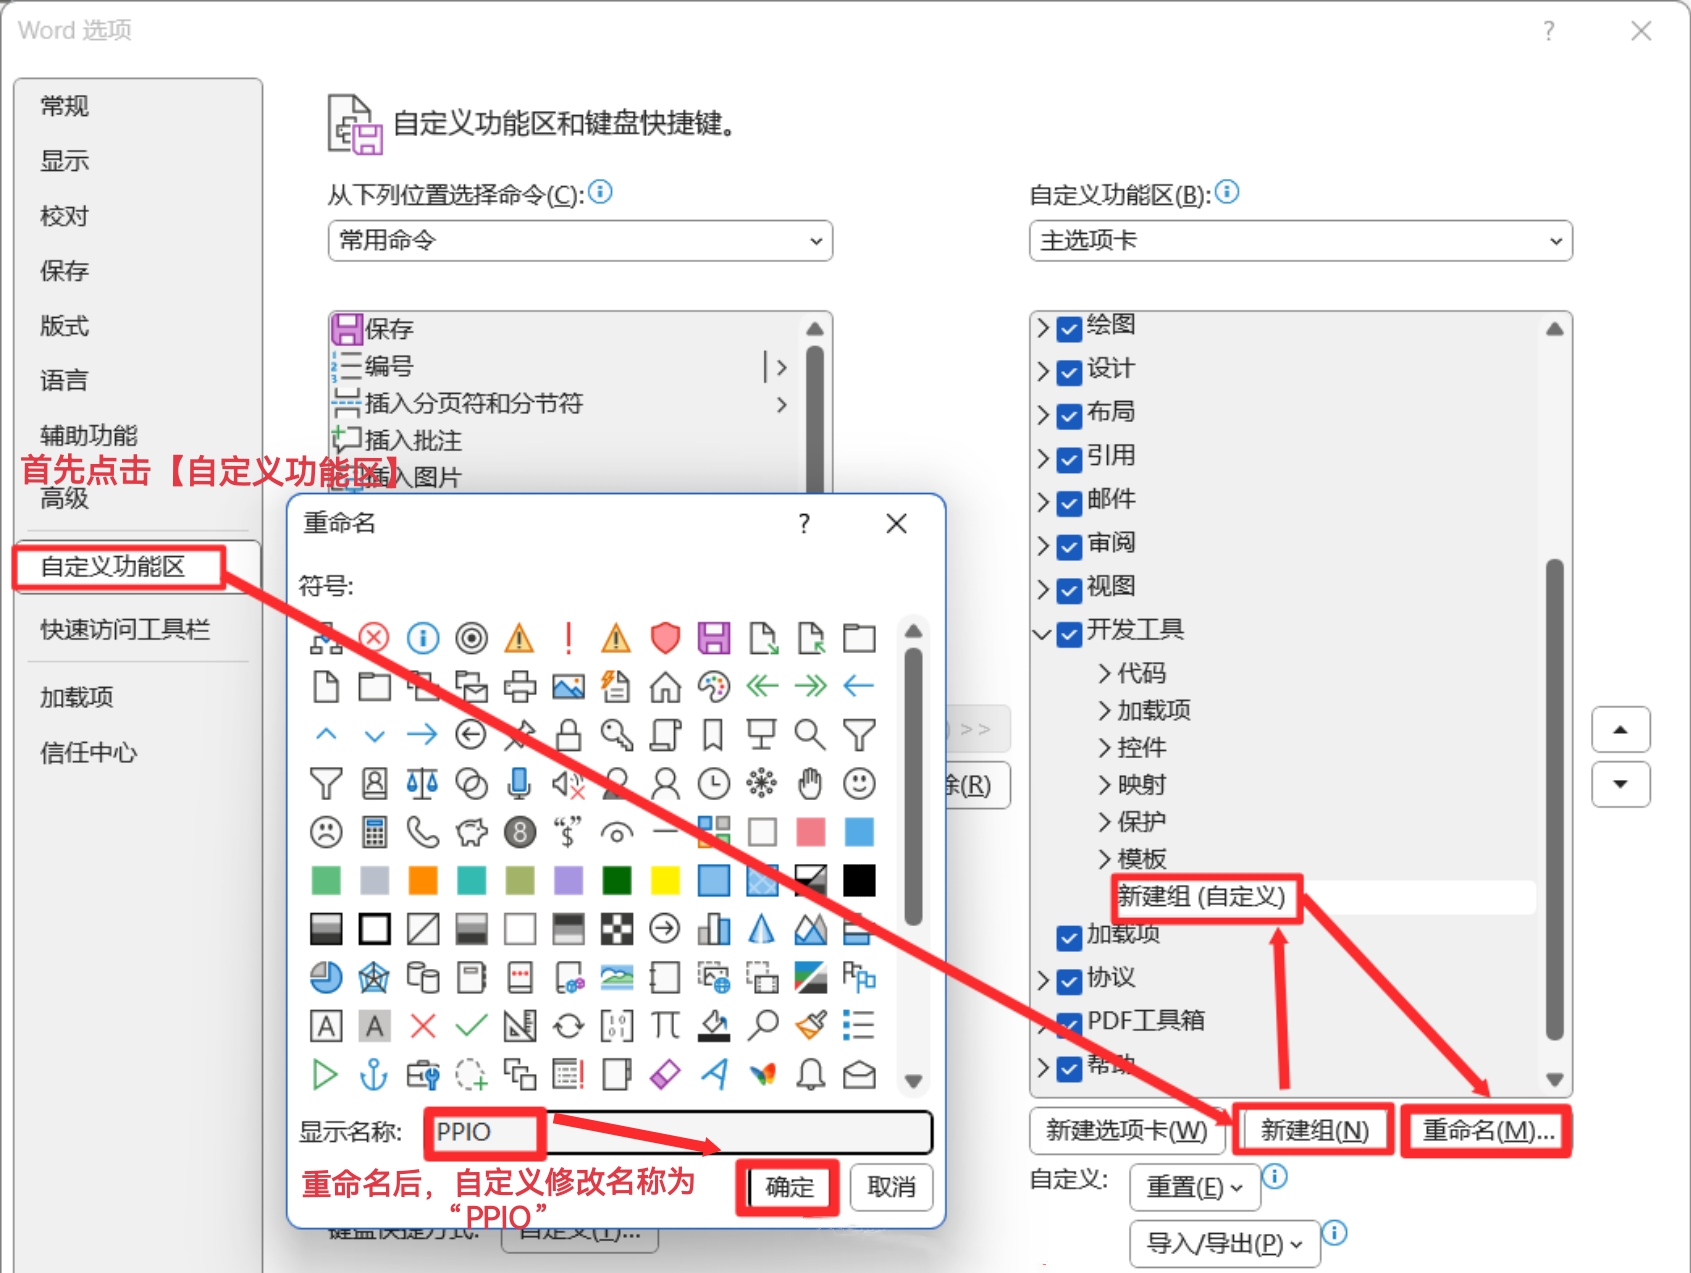Pick the raised hand symbol

tap(810, 783)
